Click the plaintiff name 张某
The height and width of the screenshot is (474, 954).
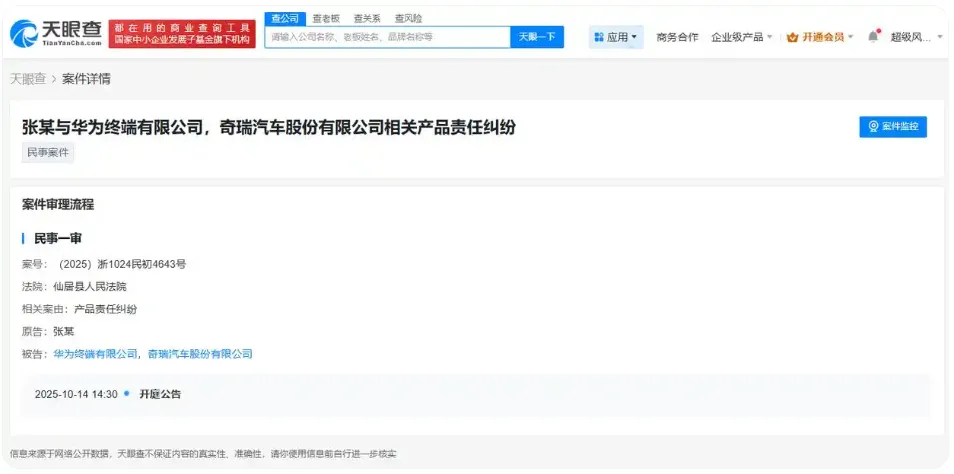tap(63, 332)
